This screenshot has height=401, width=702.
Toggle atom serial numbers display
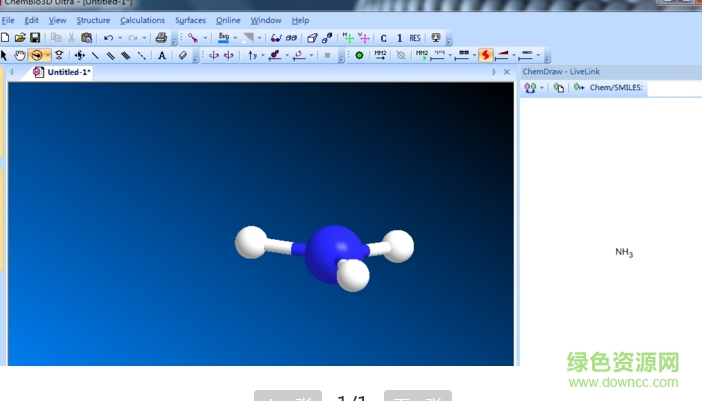[x=399, y=38]
